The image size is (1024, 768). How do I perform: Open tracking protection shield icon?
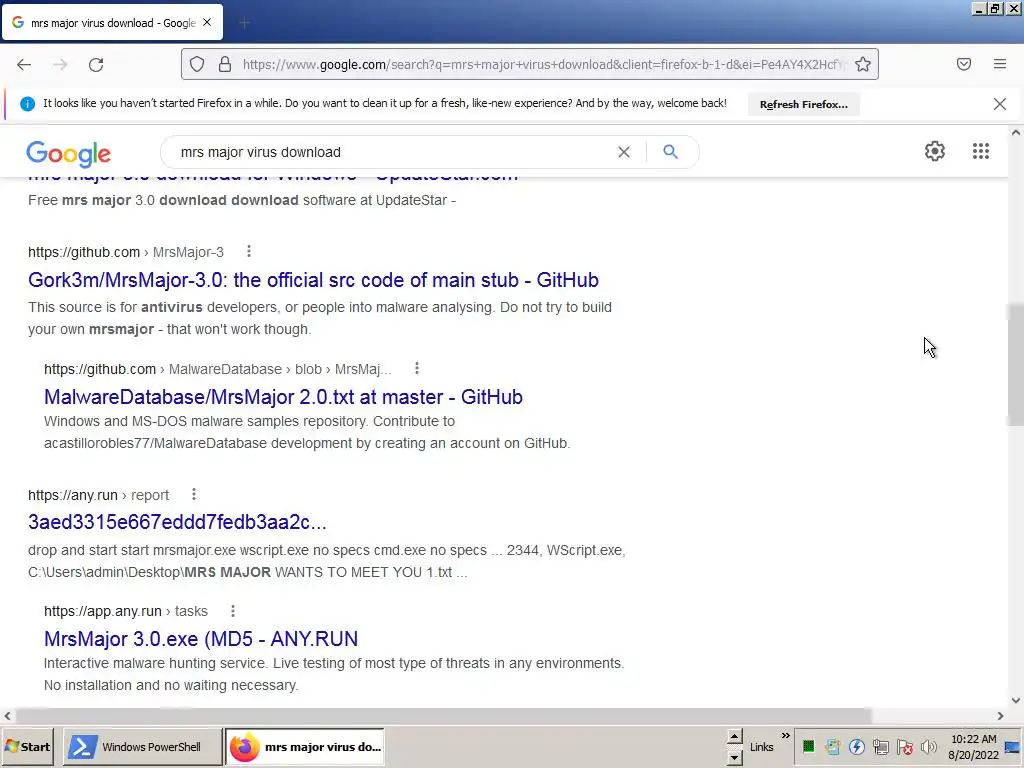coord(197,64)
